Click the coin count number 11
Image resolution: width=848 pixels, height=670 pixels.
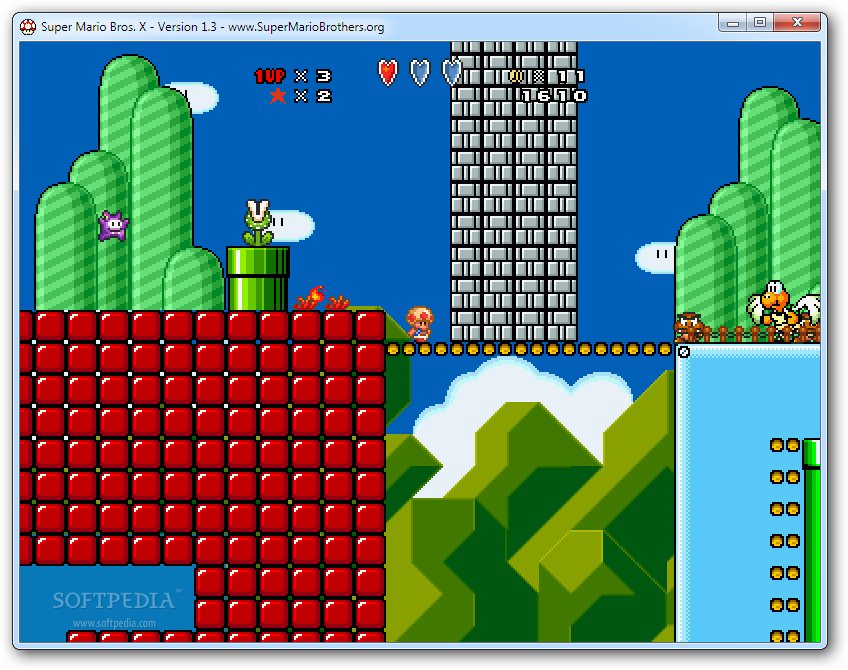571,76
